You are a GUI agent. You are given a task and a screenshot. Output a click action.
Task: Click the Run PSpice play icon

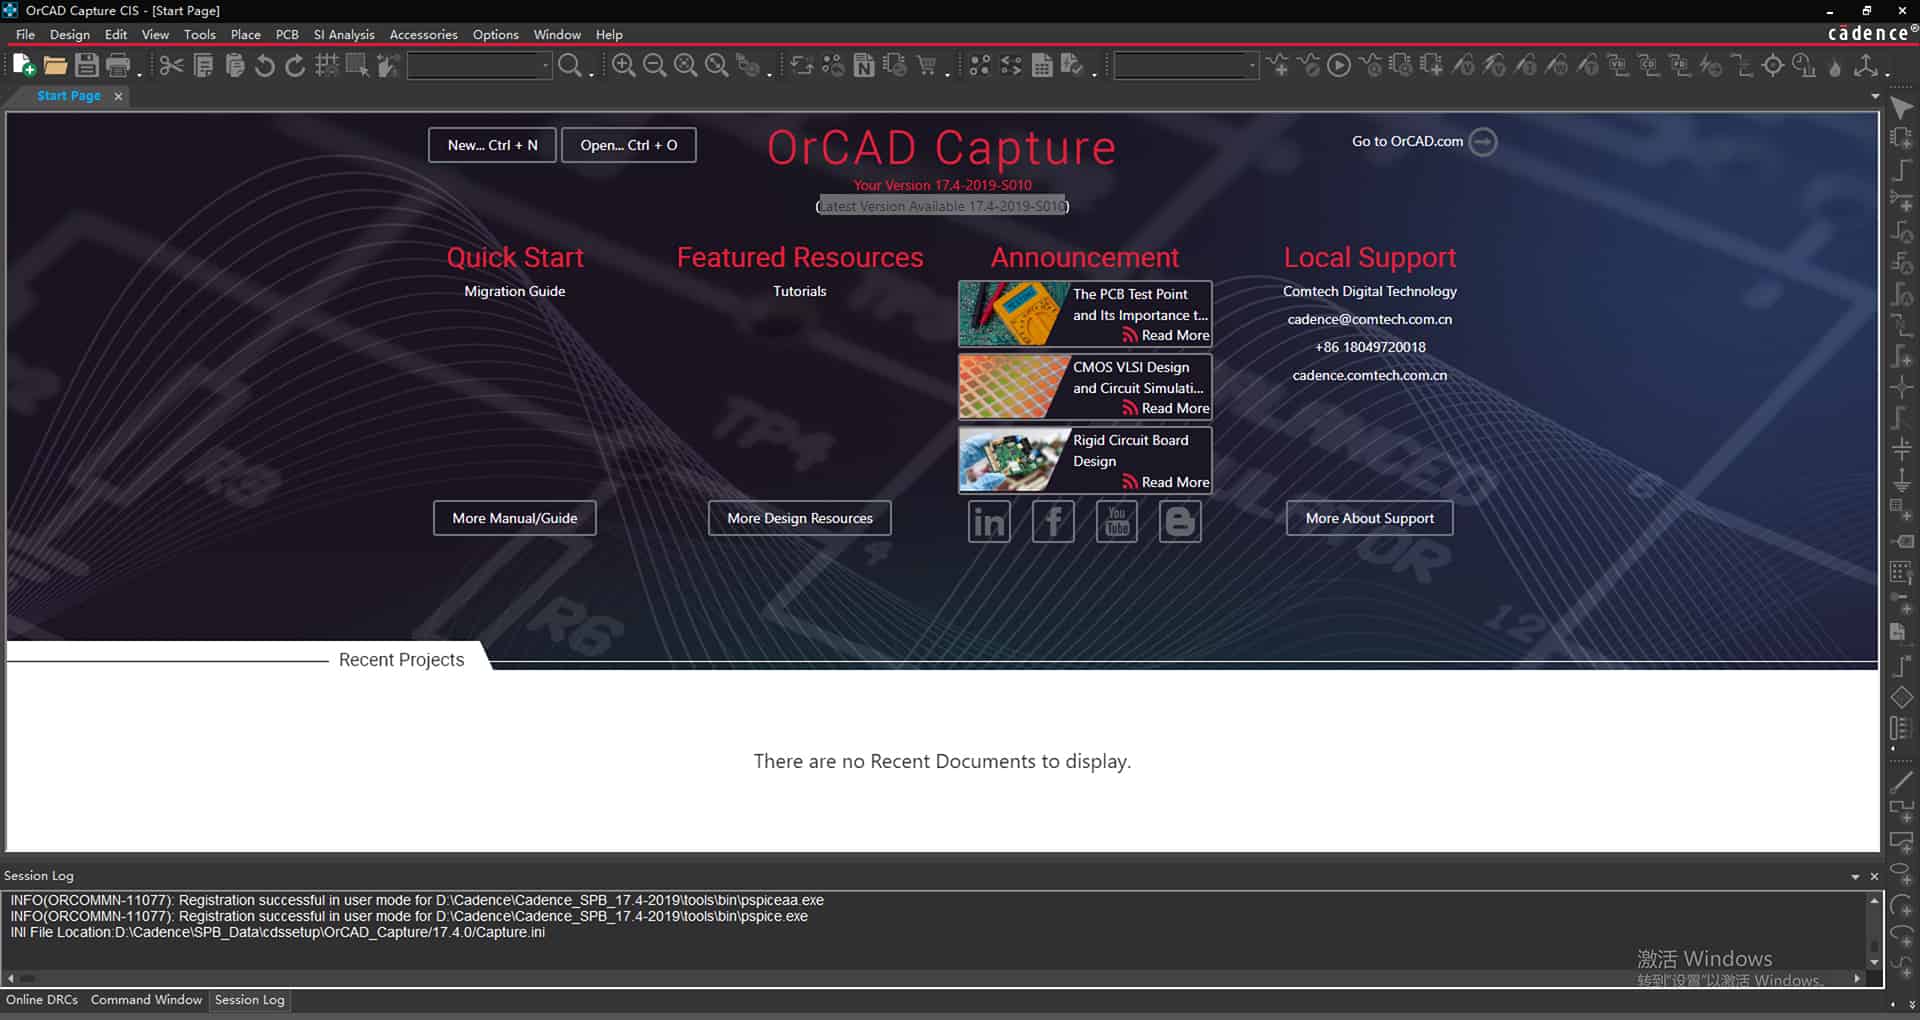1339,66
